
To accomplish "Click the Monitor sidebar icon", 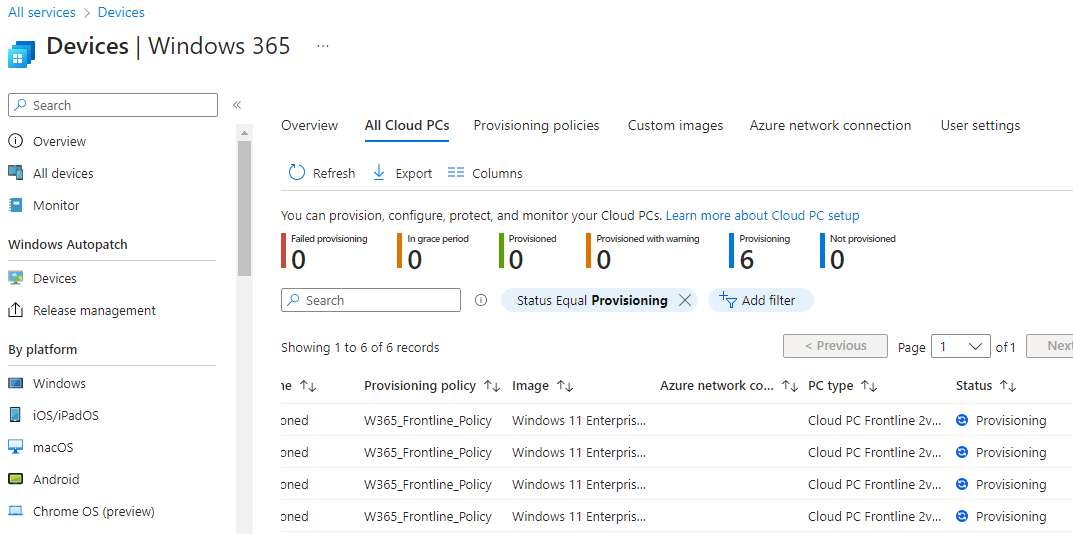I will 15,205.
